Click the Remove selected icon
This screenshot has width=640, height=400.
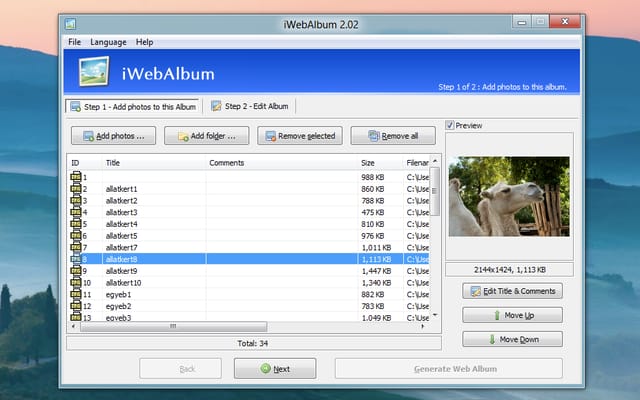coord(271,136)
